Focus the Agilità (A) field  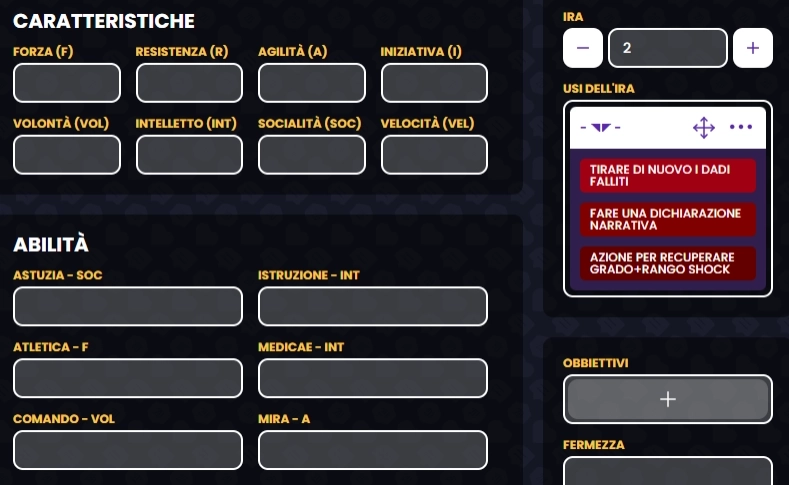tap(311, 83)
